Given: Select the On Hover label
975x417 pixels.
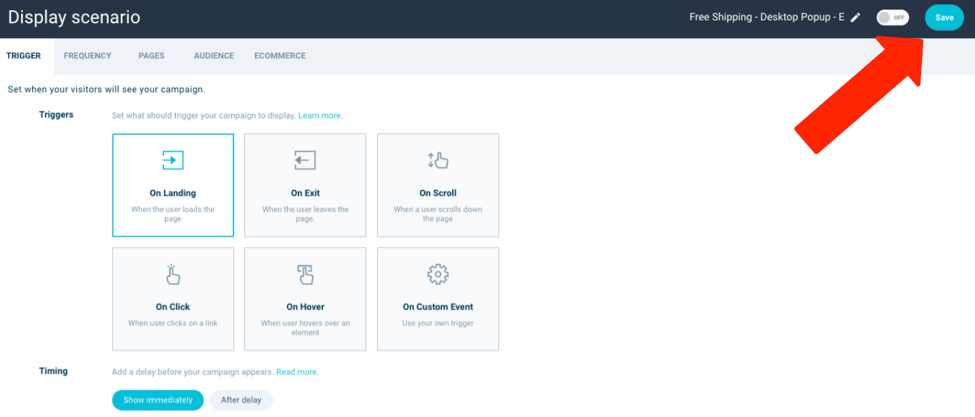Looking at the screenshot, I should pyautogui.click(x=305, y=307).
